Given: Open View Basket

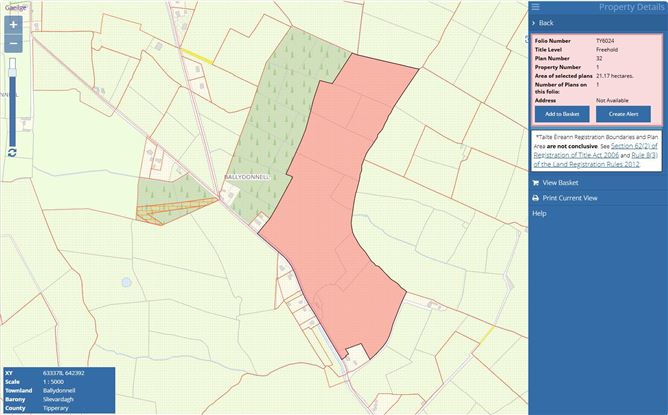Looking at the screenshot, I should (x=560, y=183).
